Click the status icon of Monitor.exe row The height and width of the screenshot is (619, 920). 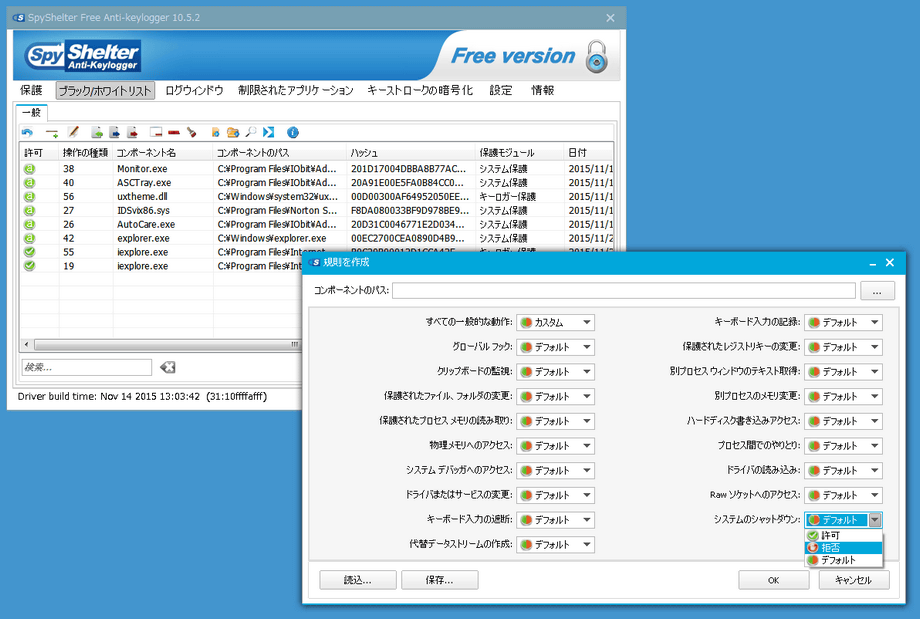tap(29, 169)
